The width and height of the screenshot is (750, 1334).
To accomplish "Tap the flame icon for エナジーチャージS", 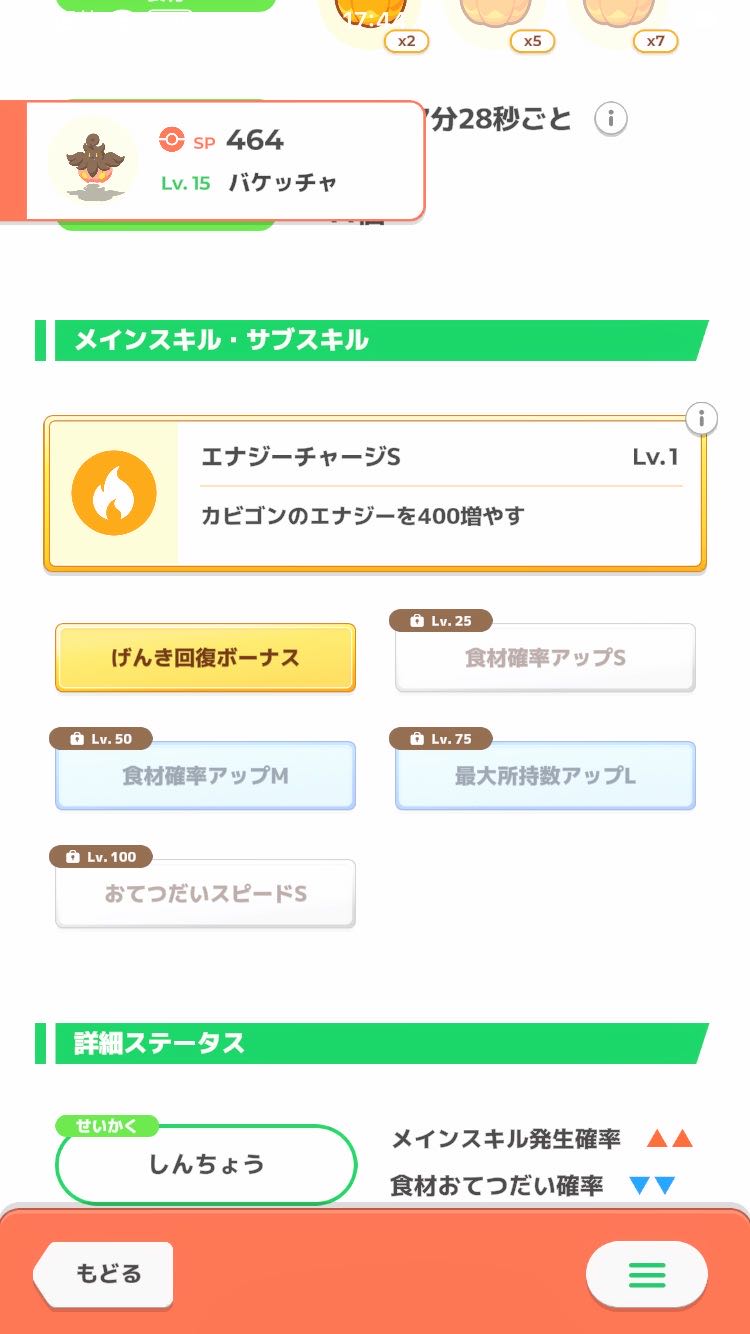I will (114, 493).
